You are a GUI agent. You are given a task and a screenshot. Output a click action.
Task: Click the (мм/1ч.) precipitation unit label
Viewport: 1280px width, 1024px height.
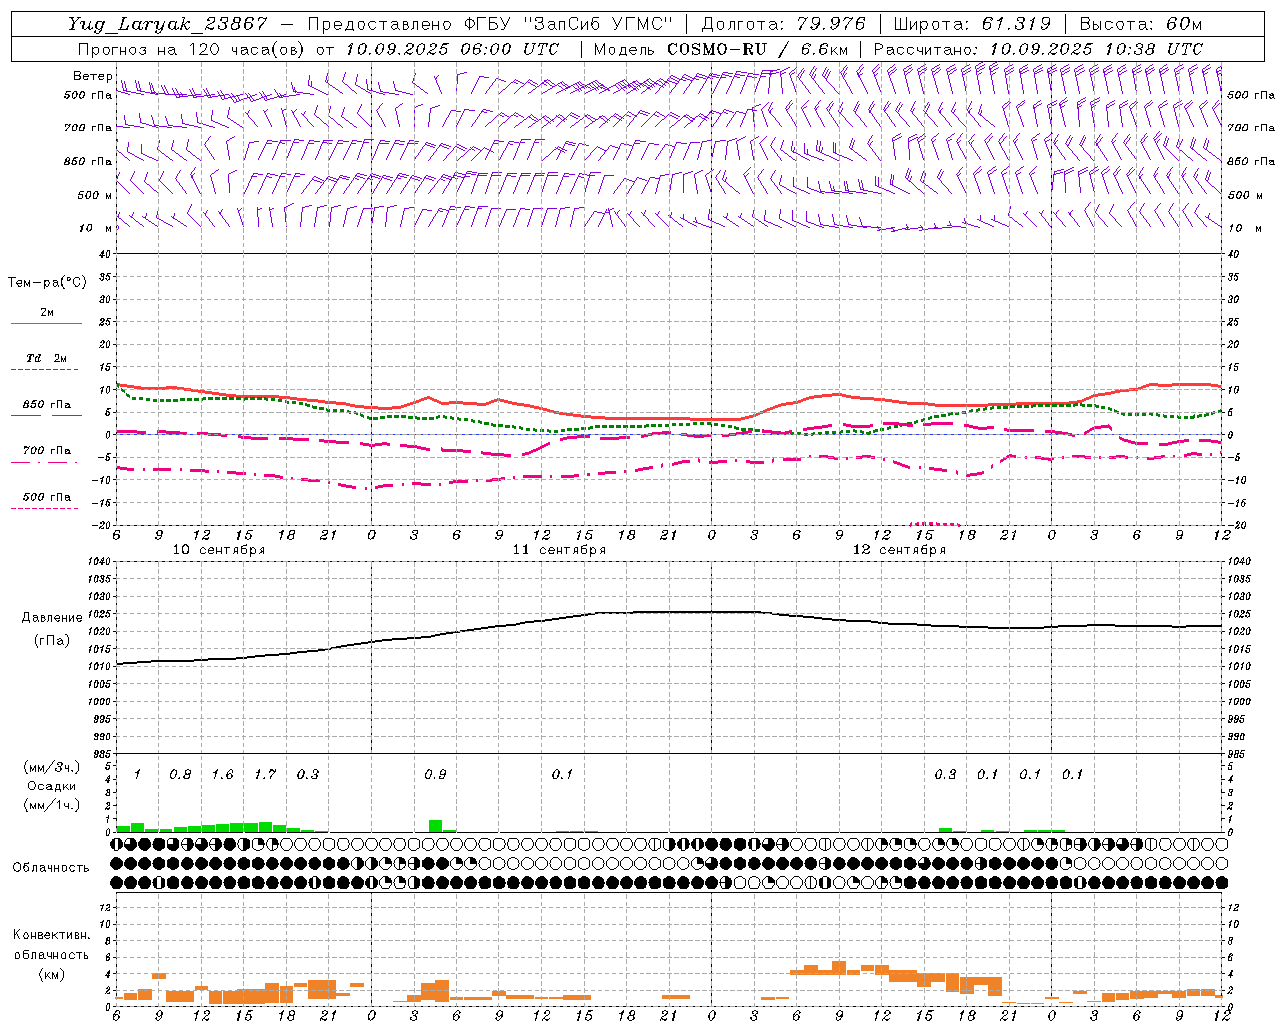[51, 805]
